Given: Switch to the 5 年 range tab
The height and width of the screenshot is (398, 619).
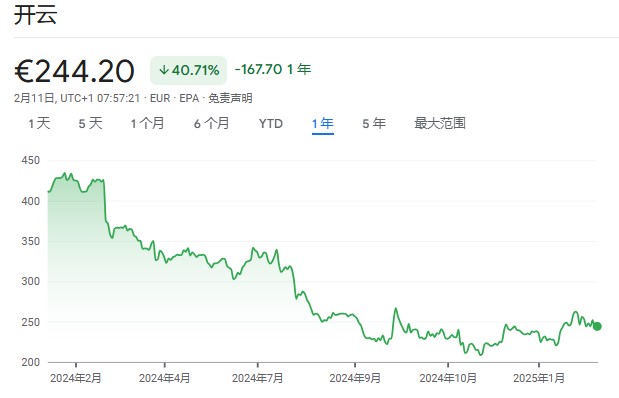Looking at the screenshot, I should tap(374, 124).
